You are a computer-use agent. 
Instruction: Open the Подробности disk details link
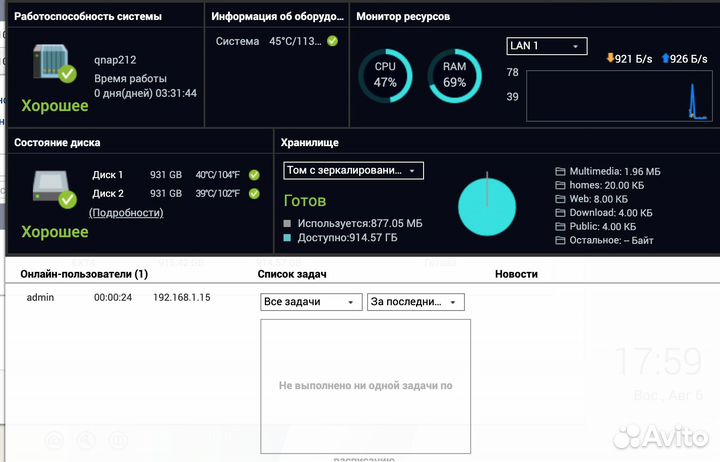126,213
